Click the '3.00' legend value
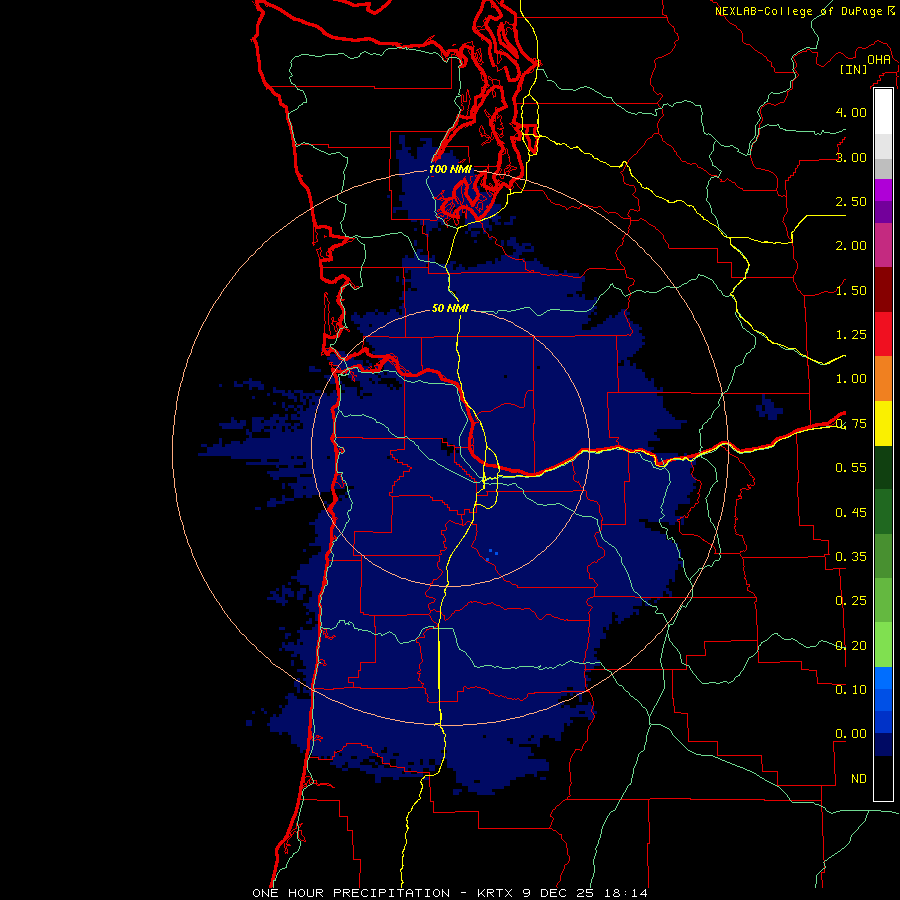Screen dimensions: 900x900 coord(851,157)
